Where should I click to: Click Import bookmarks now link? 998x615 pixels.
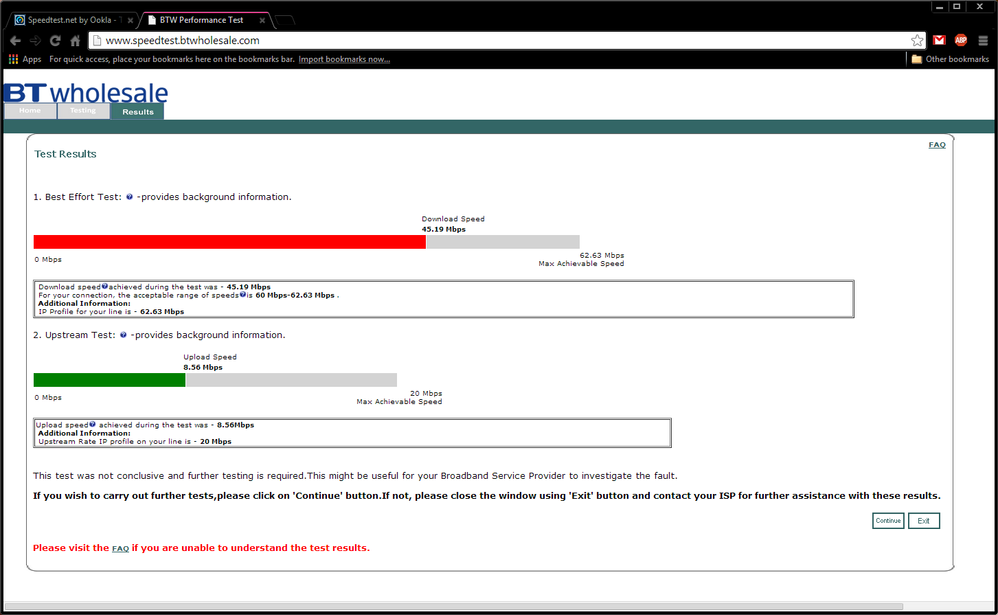344,59
